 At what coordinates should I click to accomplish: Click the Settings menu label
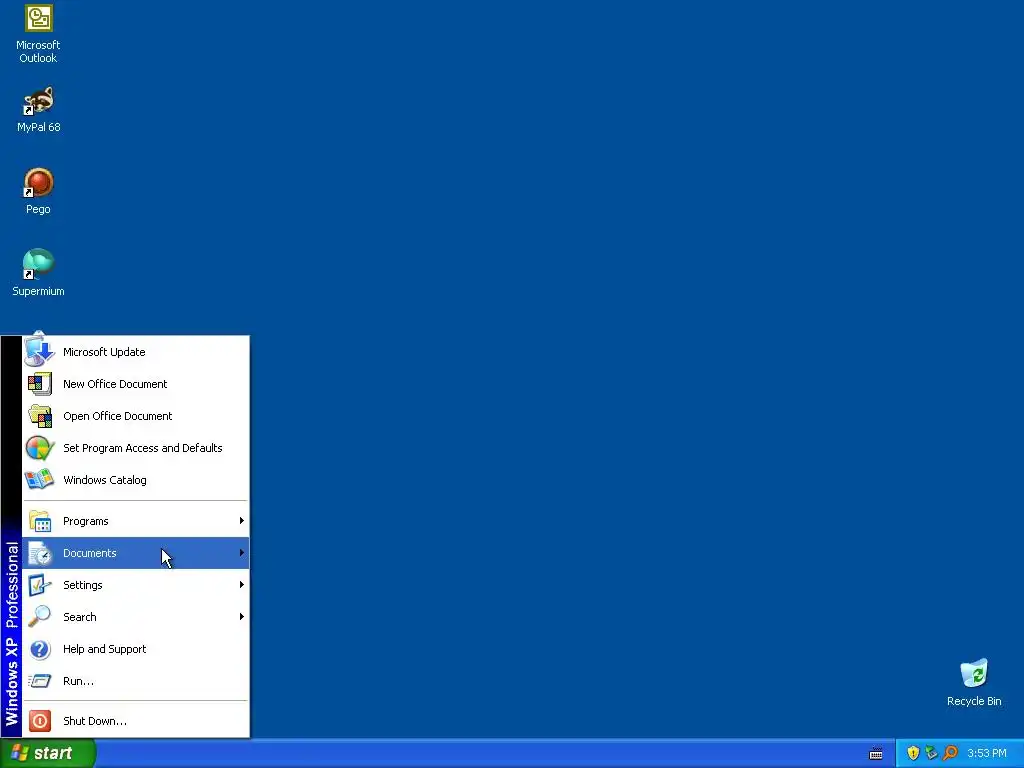(x=82, y=585)
